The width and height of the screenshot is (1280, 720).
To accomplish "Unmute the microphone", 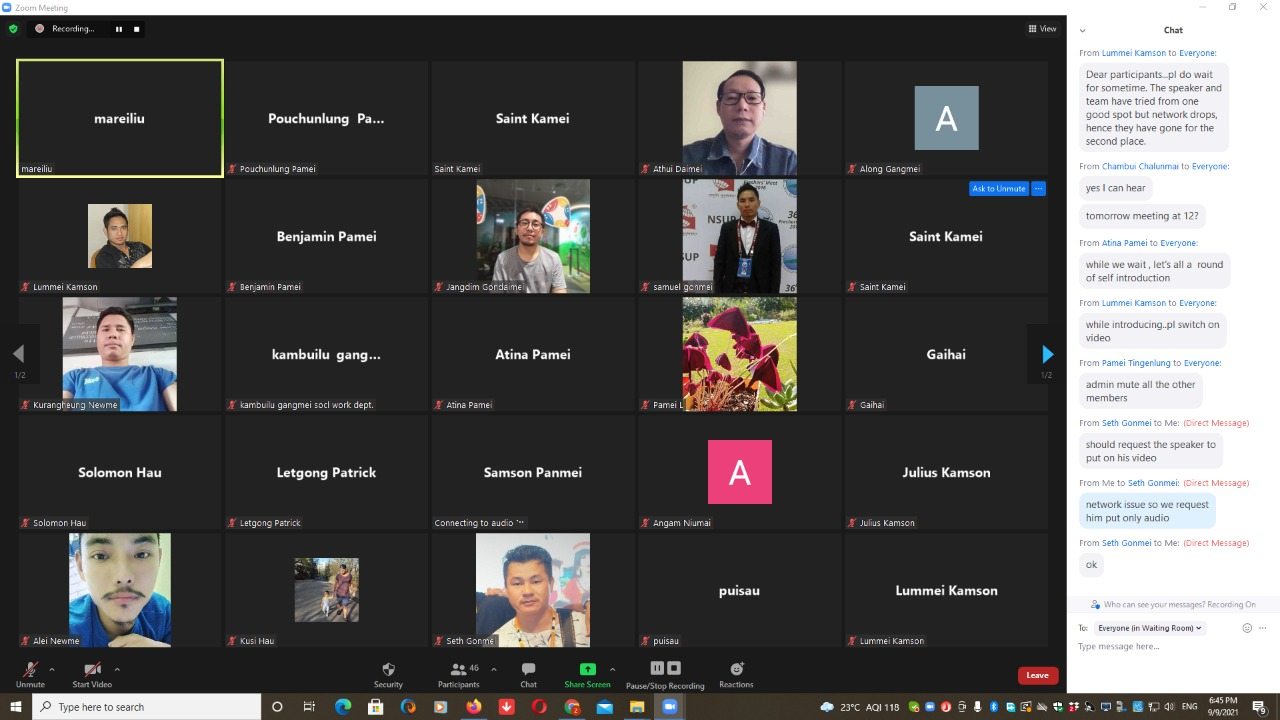I will pos(30,669).
